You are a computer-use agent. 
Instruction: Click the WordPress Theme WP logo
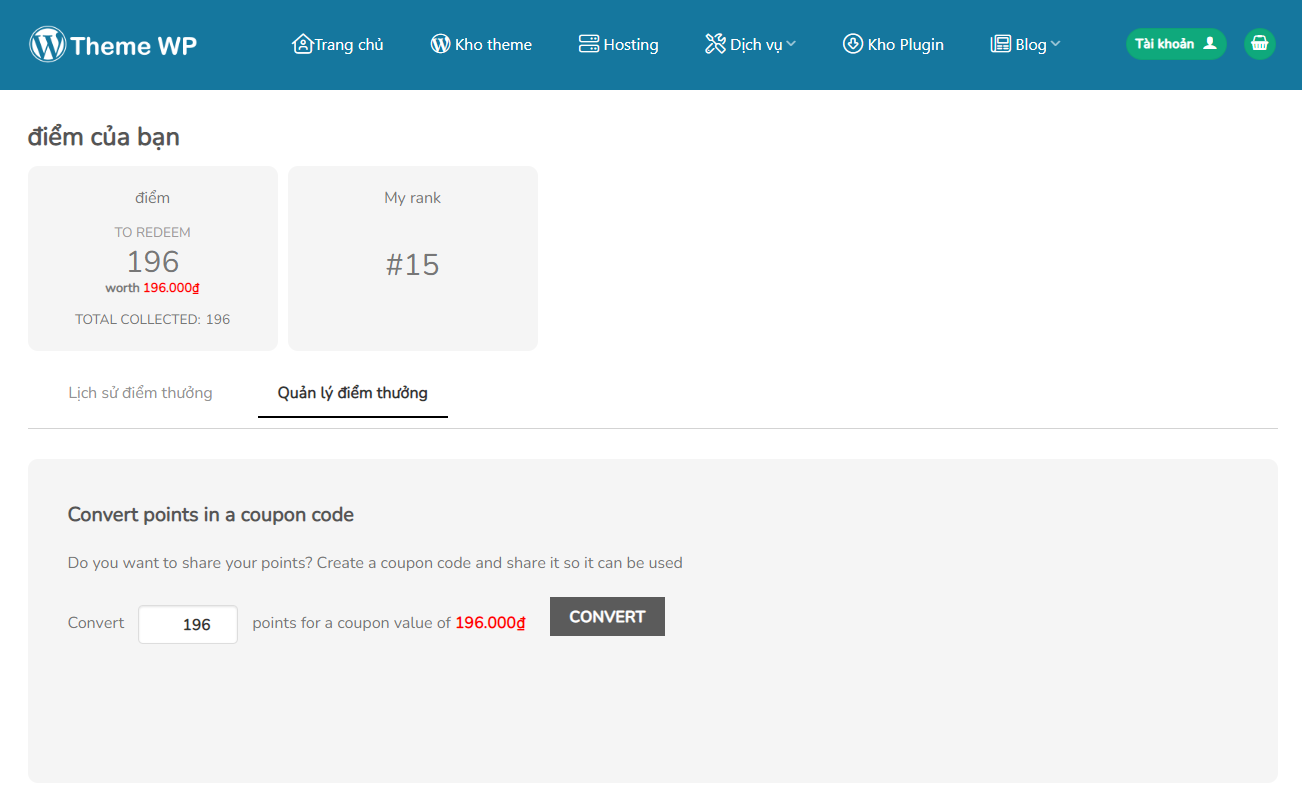click(x=113, y=45)
